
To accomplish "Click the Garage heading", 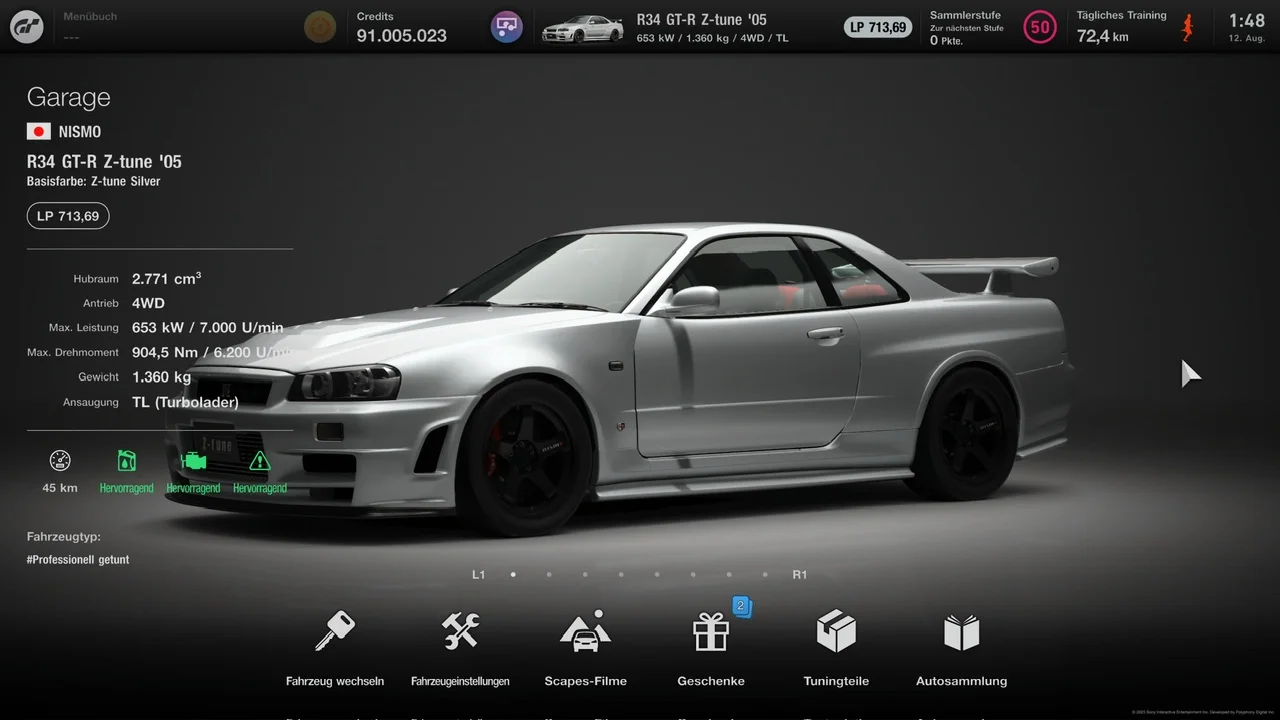I will tap(68, 97).
